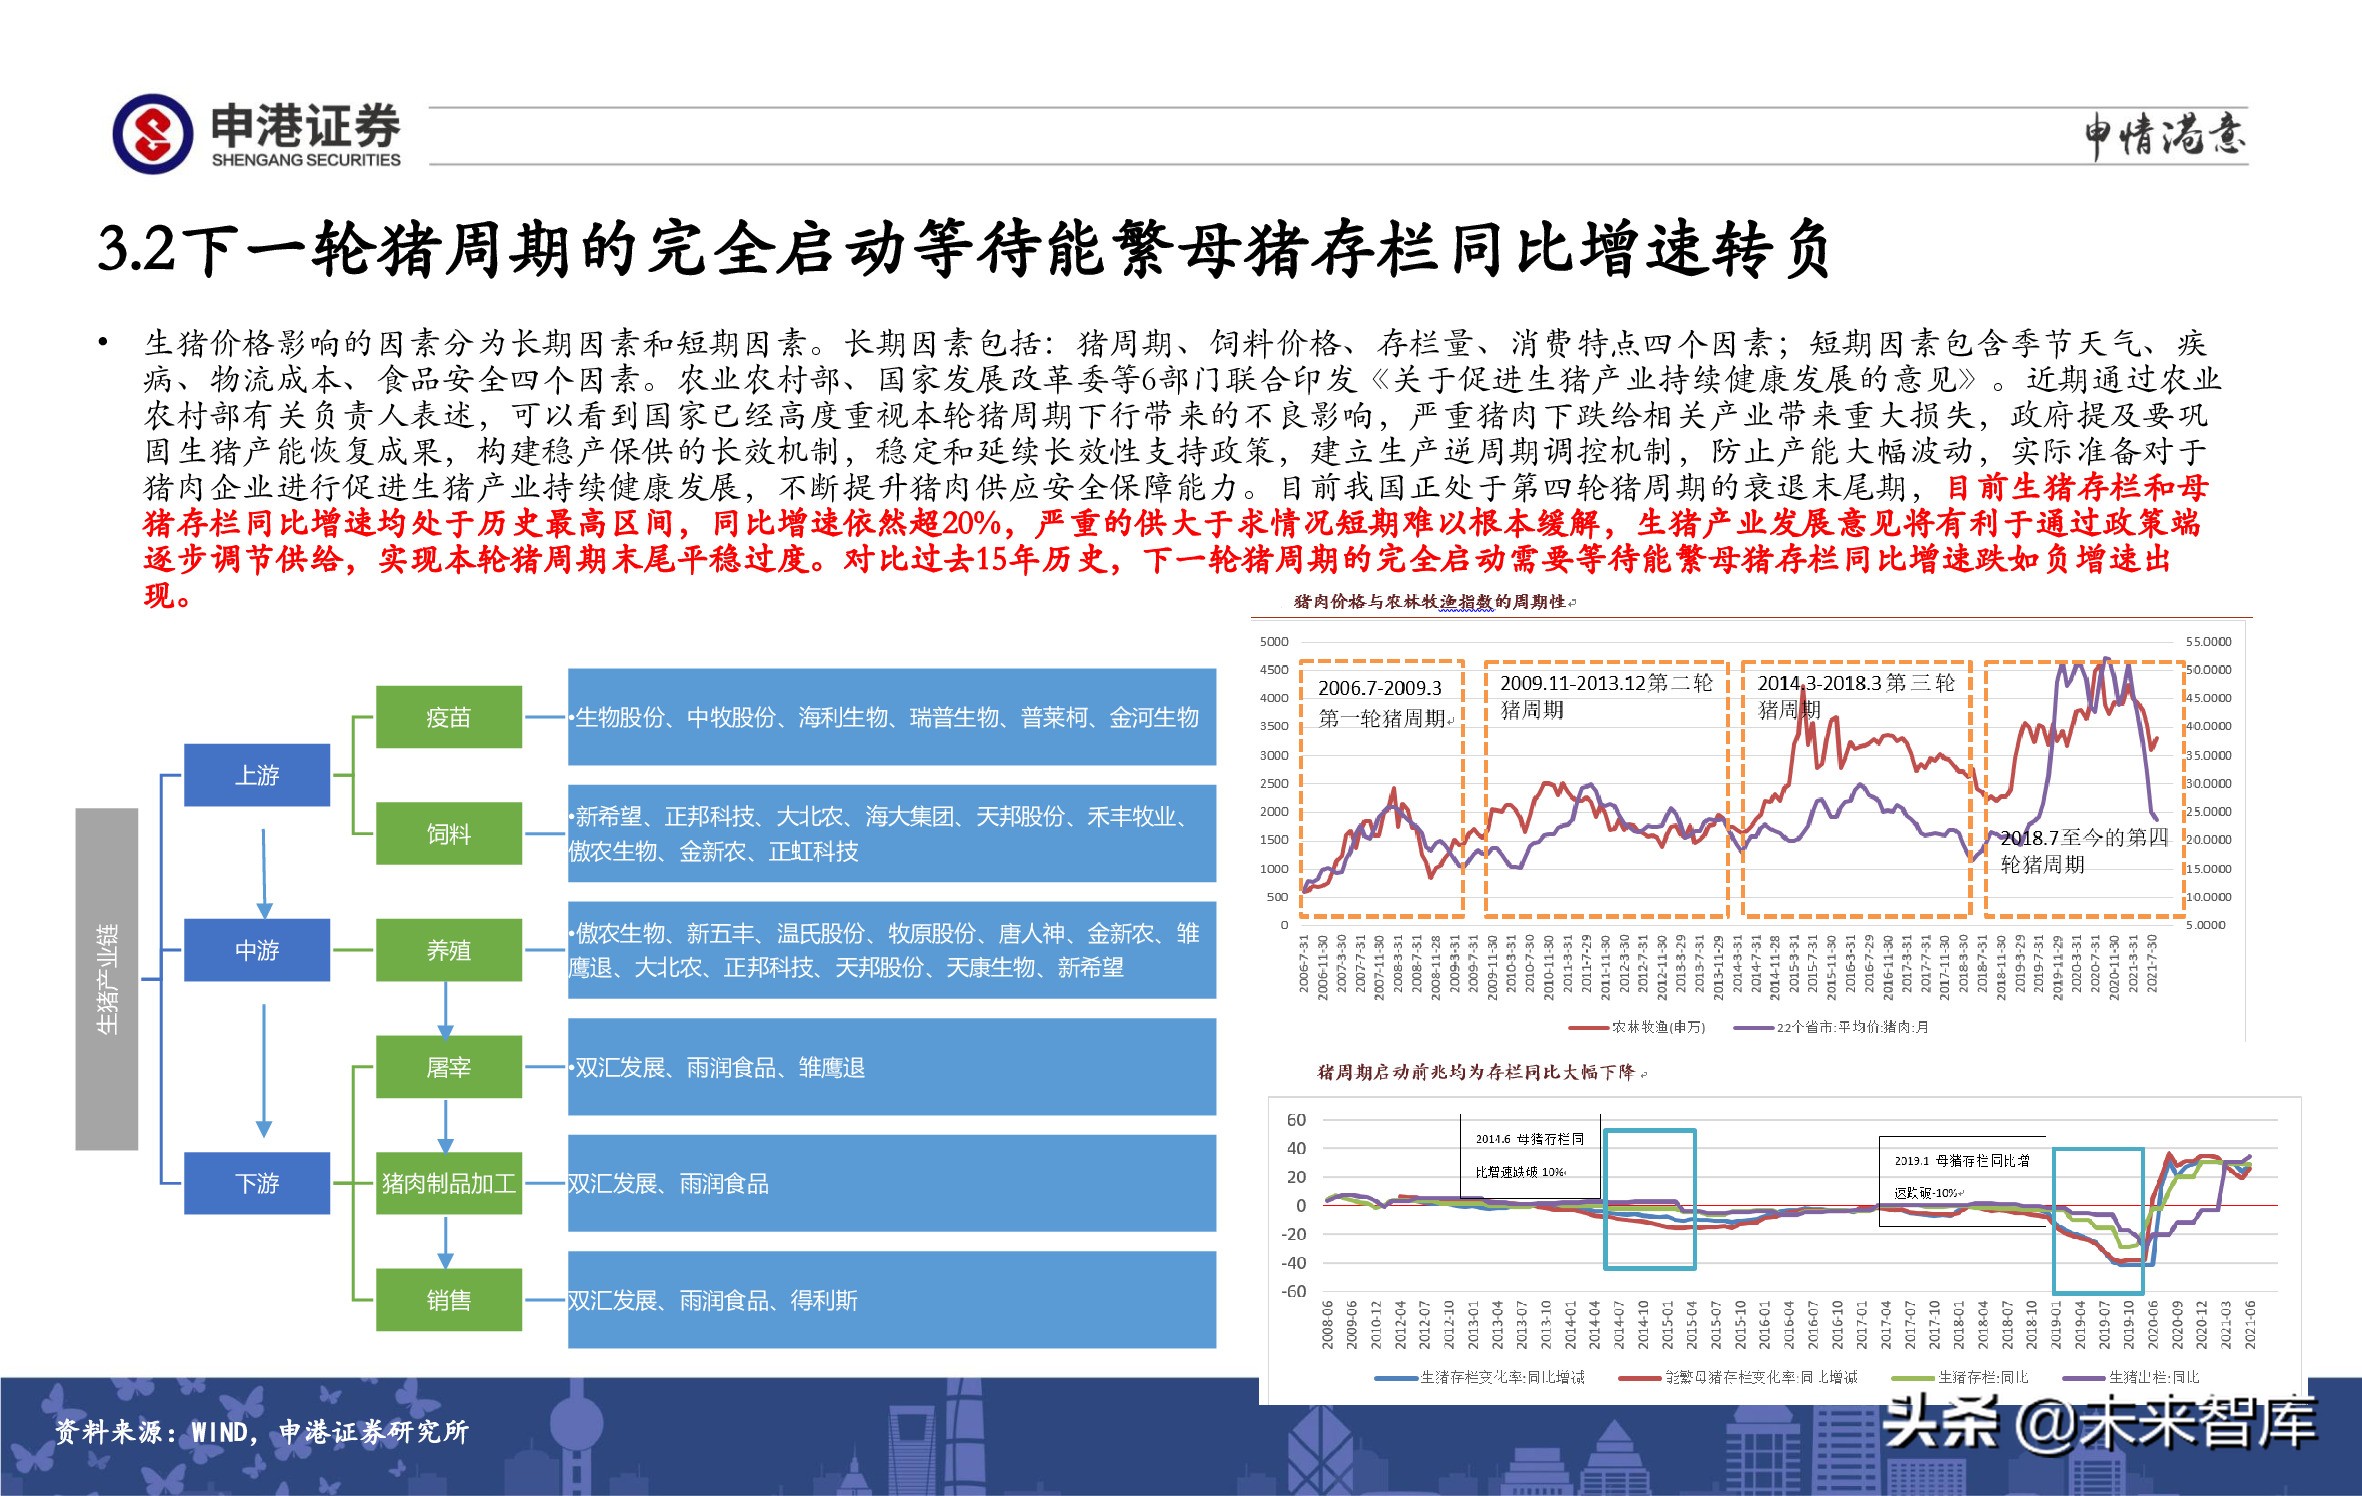Click chart title 猪周期启动前兆均为存栏同比大幅下降

click(x=1476, y=1072)
